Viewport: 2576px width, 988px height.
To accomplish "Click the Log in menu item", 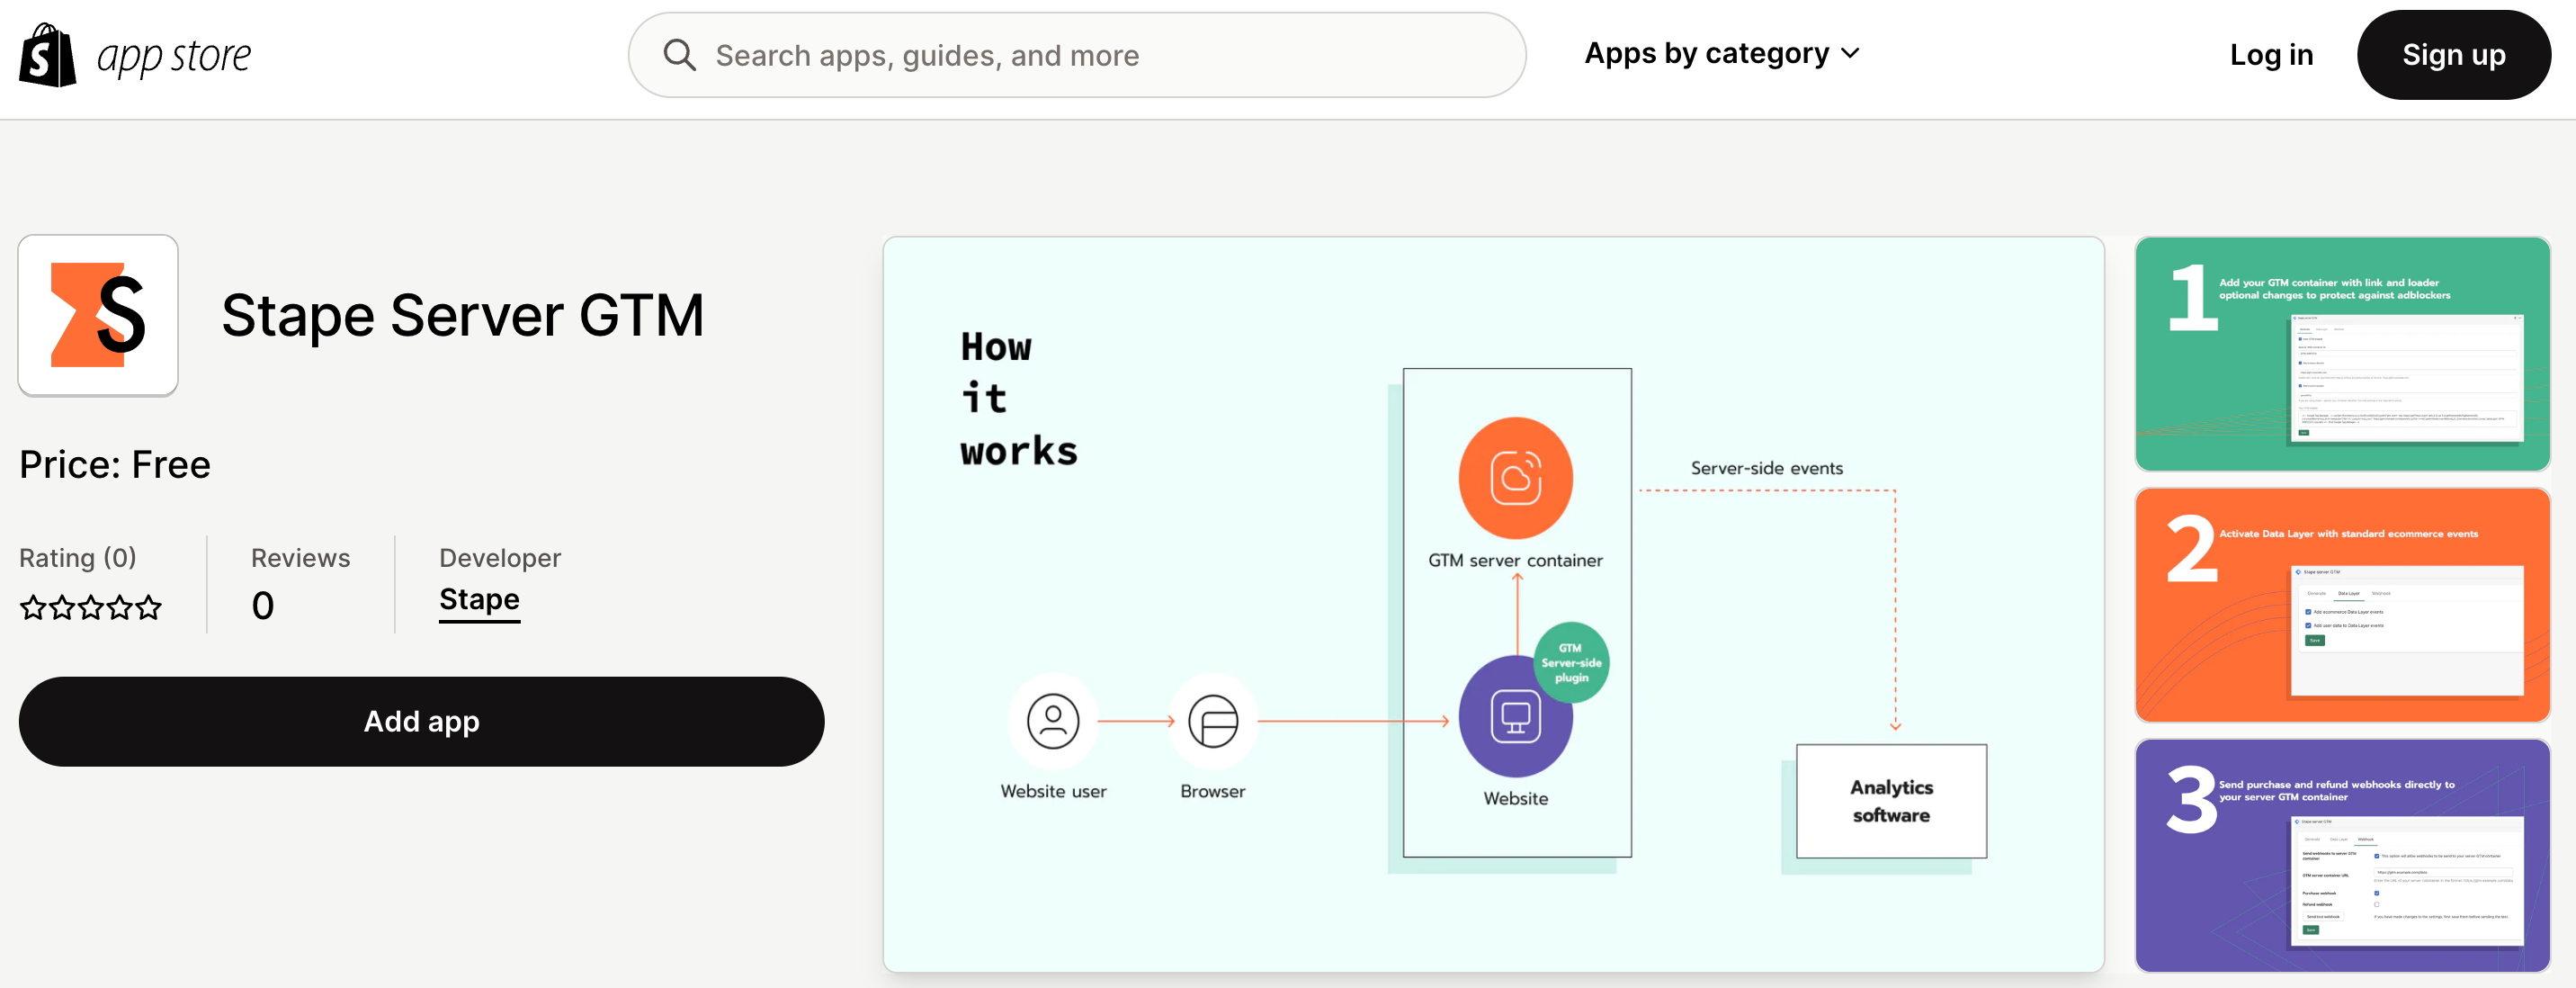I will 2272,52.
